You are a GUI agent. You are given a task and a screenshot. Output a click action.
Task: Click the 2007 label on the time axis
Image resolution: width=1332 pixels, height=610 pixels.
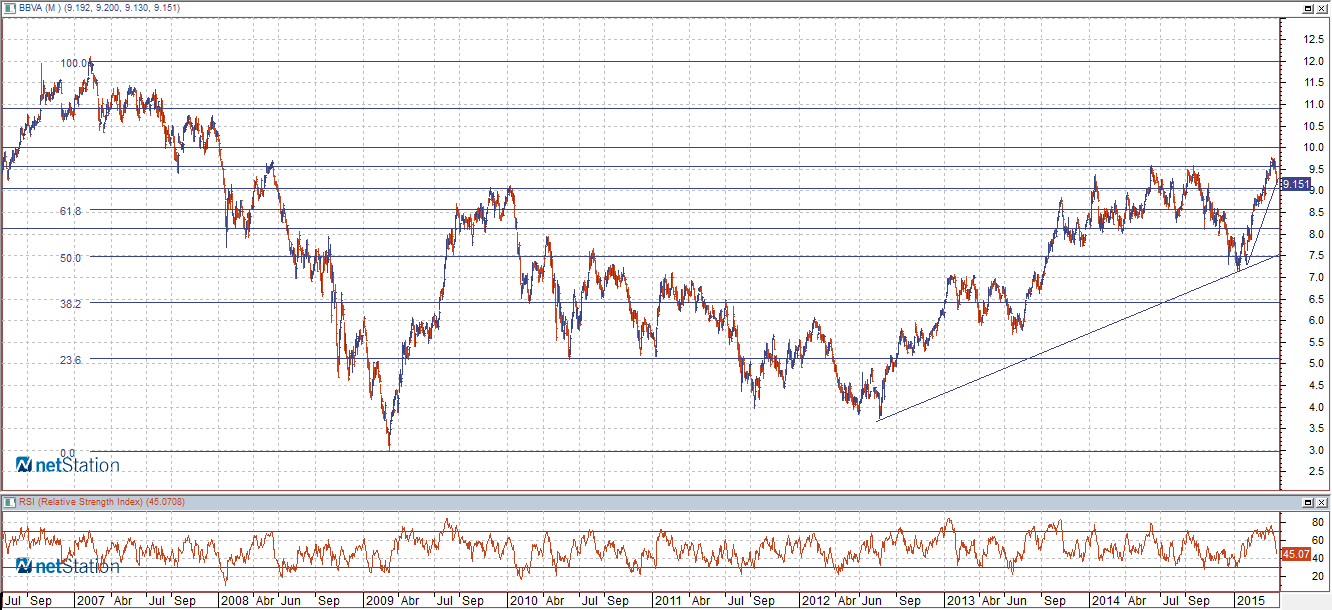[91, 601]
